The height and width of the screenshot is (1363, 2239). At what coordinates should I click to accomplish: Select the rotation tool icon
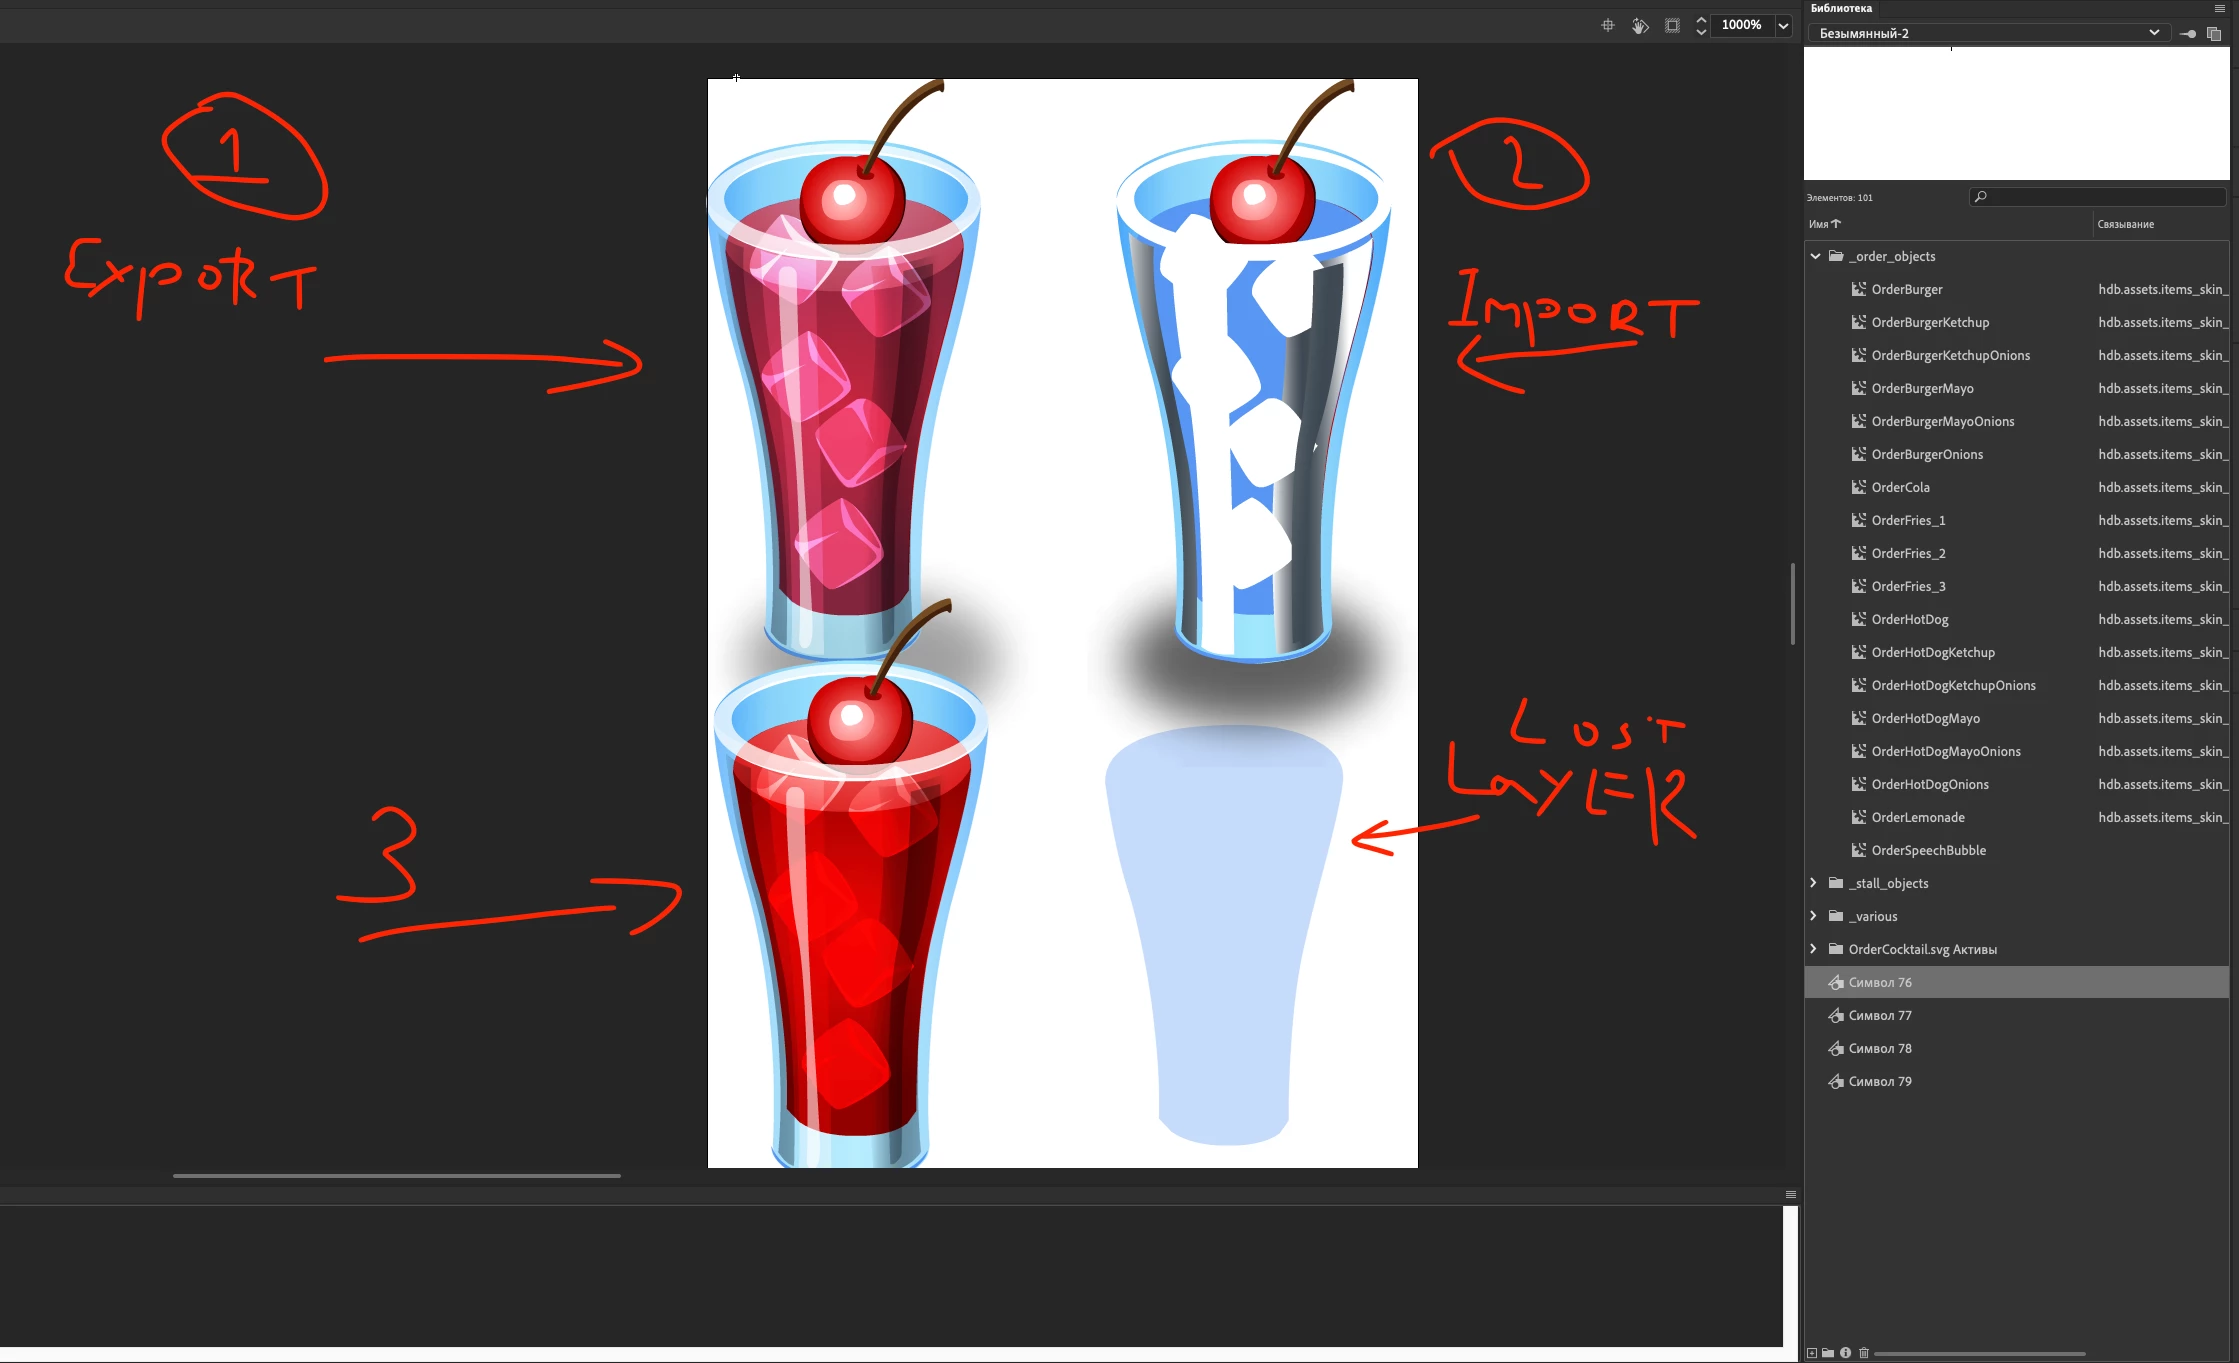click(1640, 26)
